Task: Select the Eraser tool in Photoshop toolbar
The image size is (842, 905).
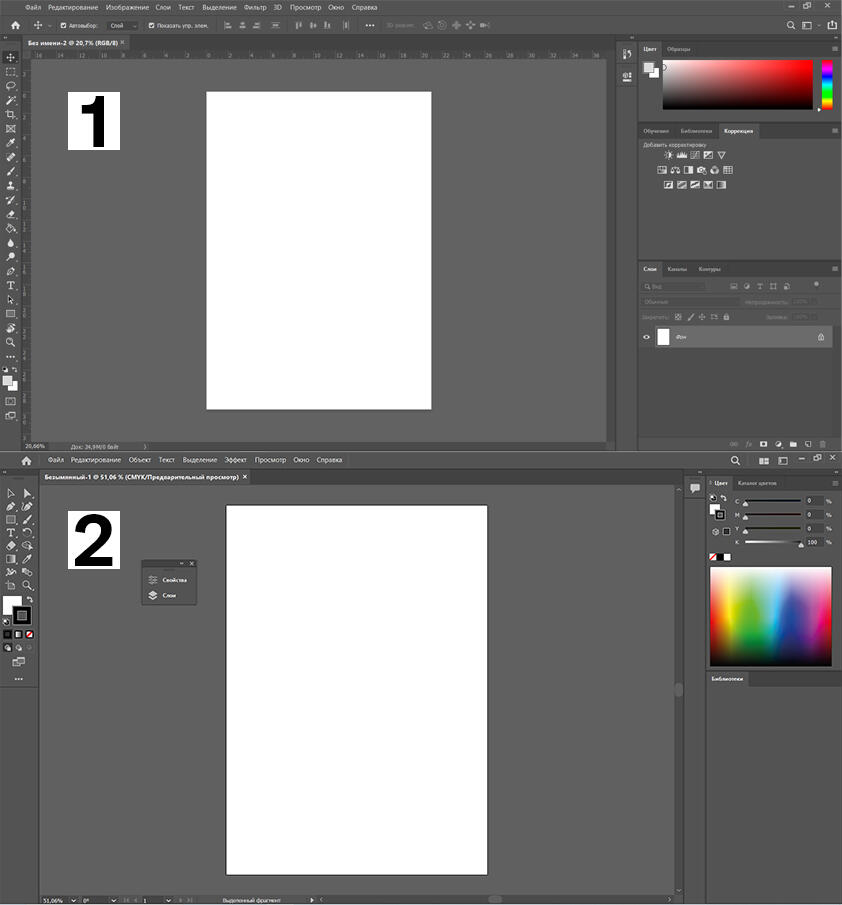Action: tap(10, 214)
